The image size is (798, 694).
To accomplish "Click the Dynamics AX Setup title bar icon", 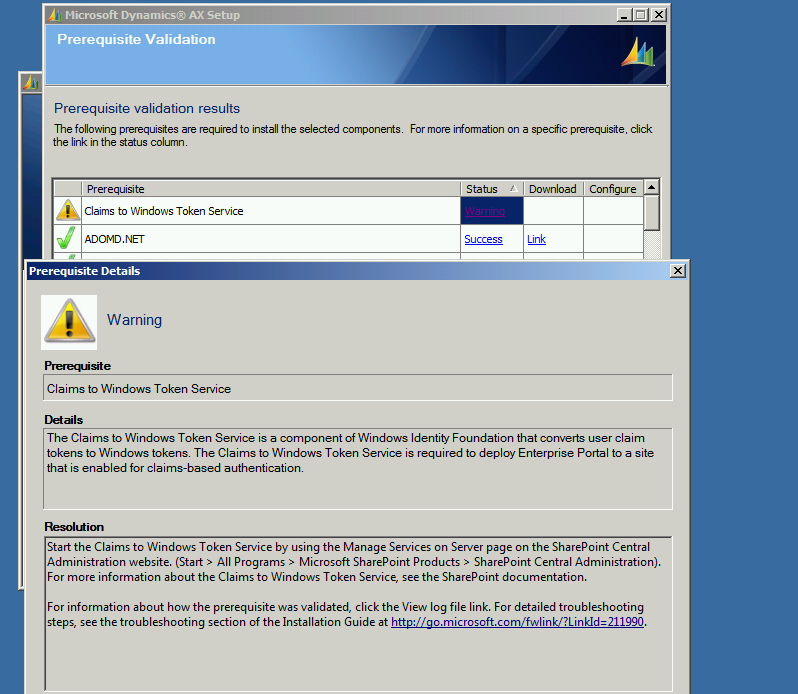I will 54,15.
